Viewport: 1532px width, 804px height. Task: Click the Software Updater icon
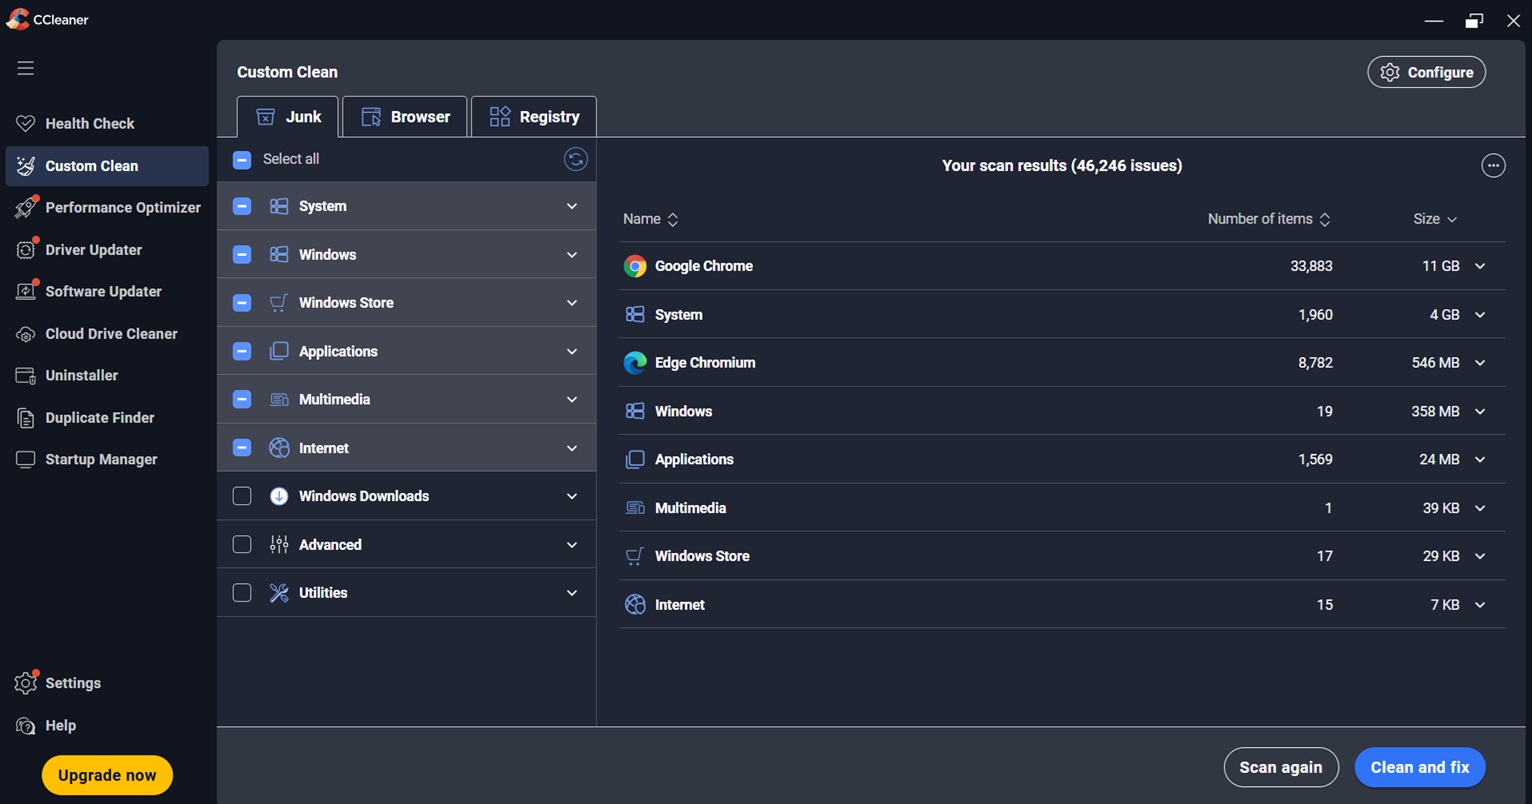[x=26, y=292]
